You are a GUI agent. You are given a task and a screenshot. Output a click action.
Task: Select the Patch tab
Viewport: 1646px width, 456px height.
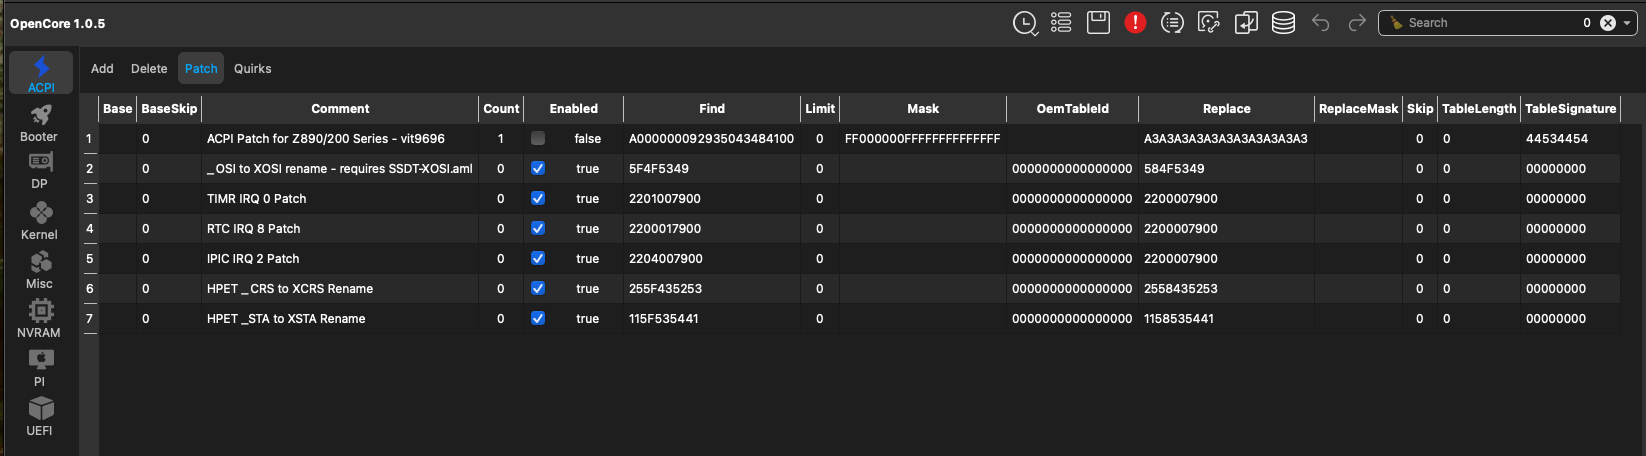click(x=201, y=69)
